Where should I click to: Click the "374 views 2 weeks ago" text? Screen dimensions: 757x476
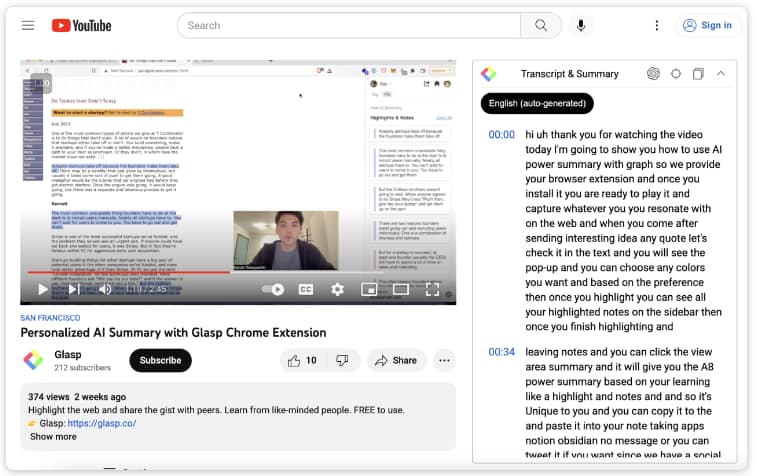tap(77, 397)
